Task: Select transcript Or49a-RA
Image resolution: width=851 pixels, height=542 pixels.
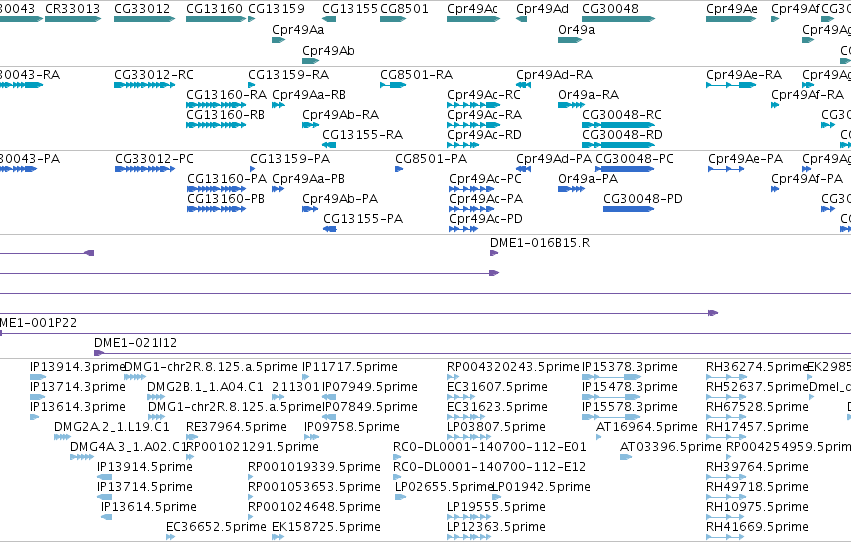Action: tap(571, 105)
